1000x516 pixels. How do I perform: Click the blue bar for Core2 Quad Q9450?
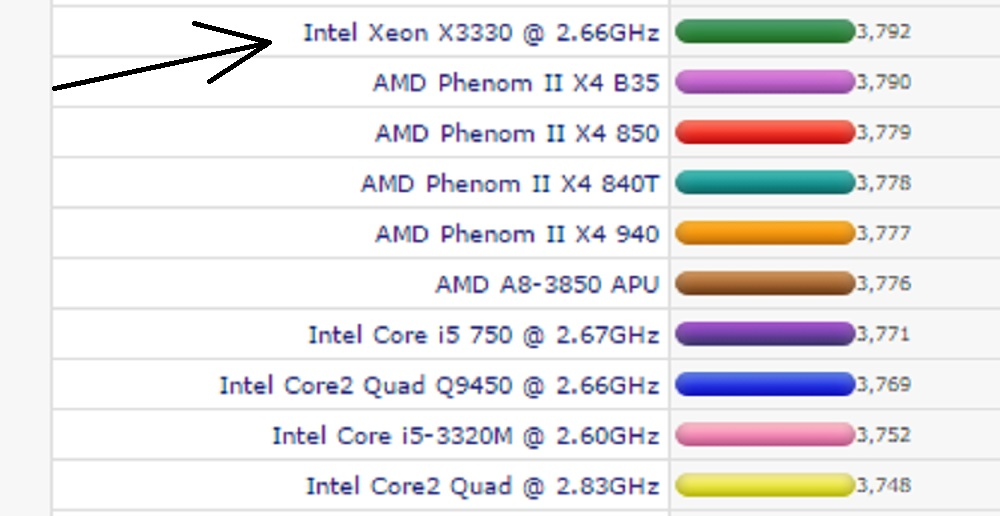point(765,384)
